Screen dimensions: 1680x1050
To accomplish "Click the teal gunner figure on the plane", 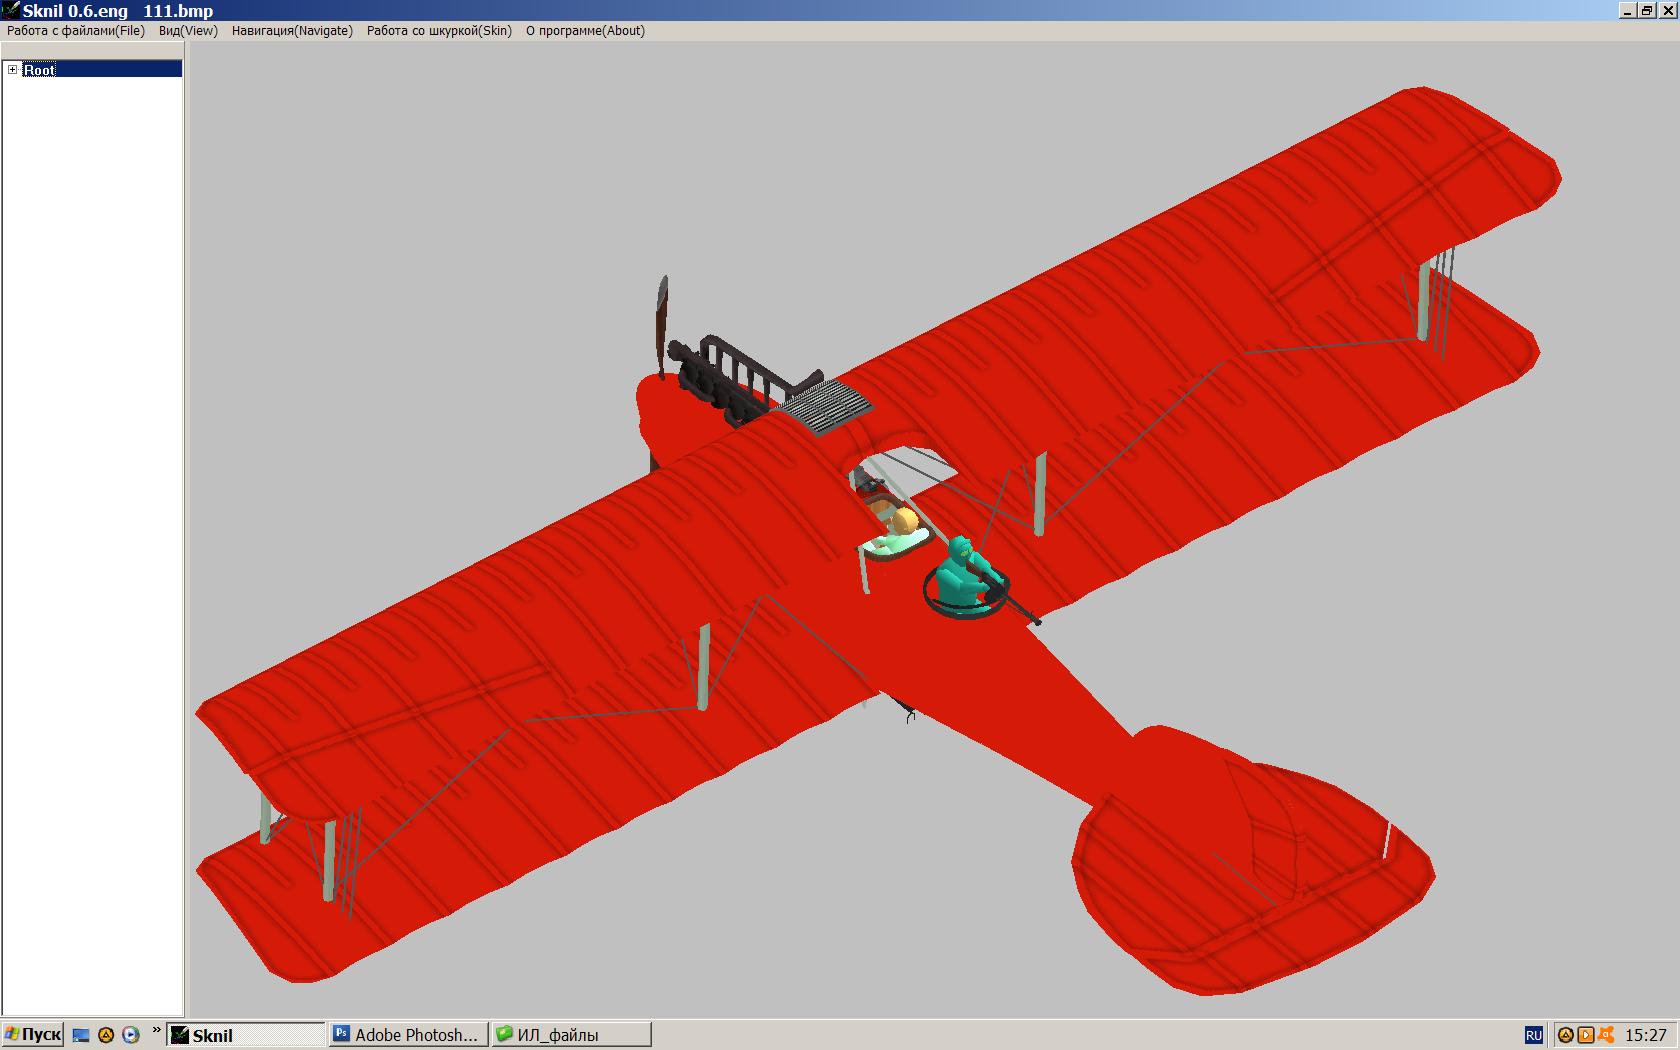I will tap(961, 577).
